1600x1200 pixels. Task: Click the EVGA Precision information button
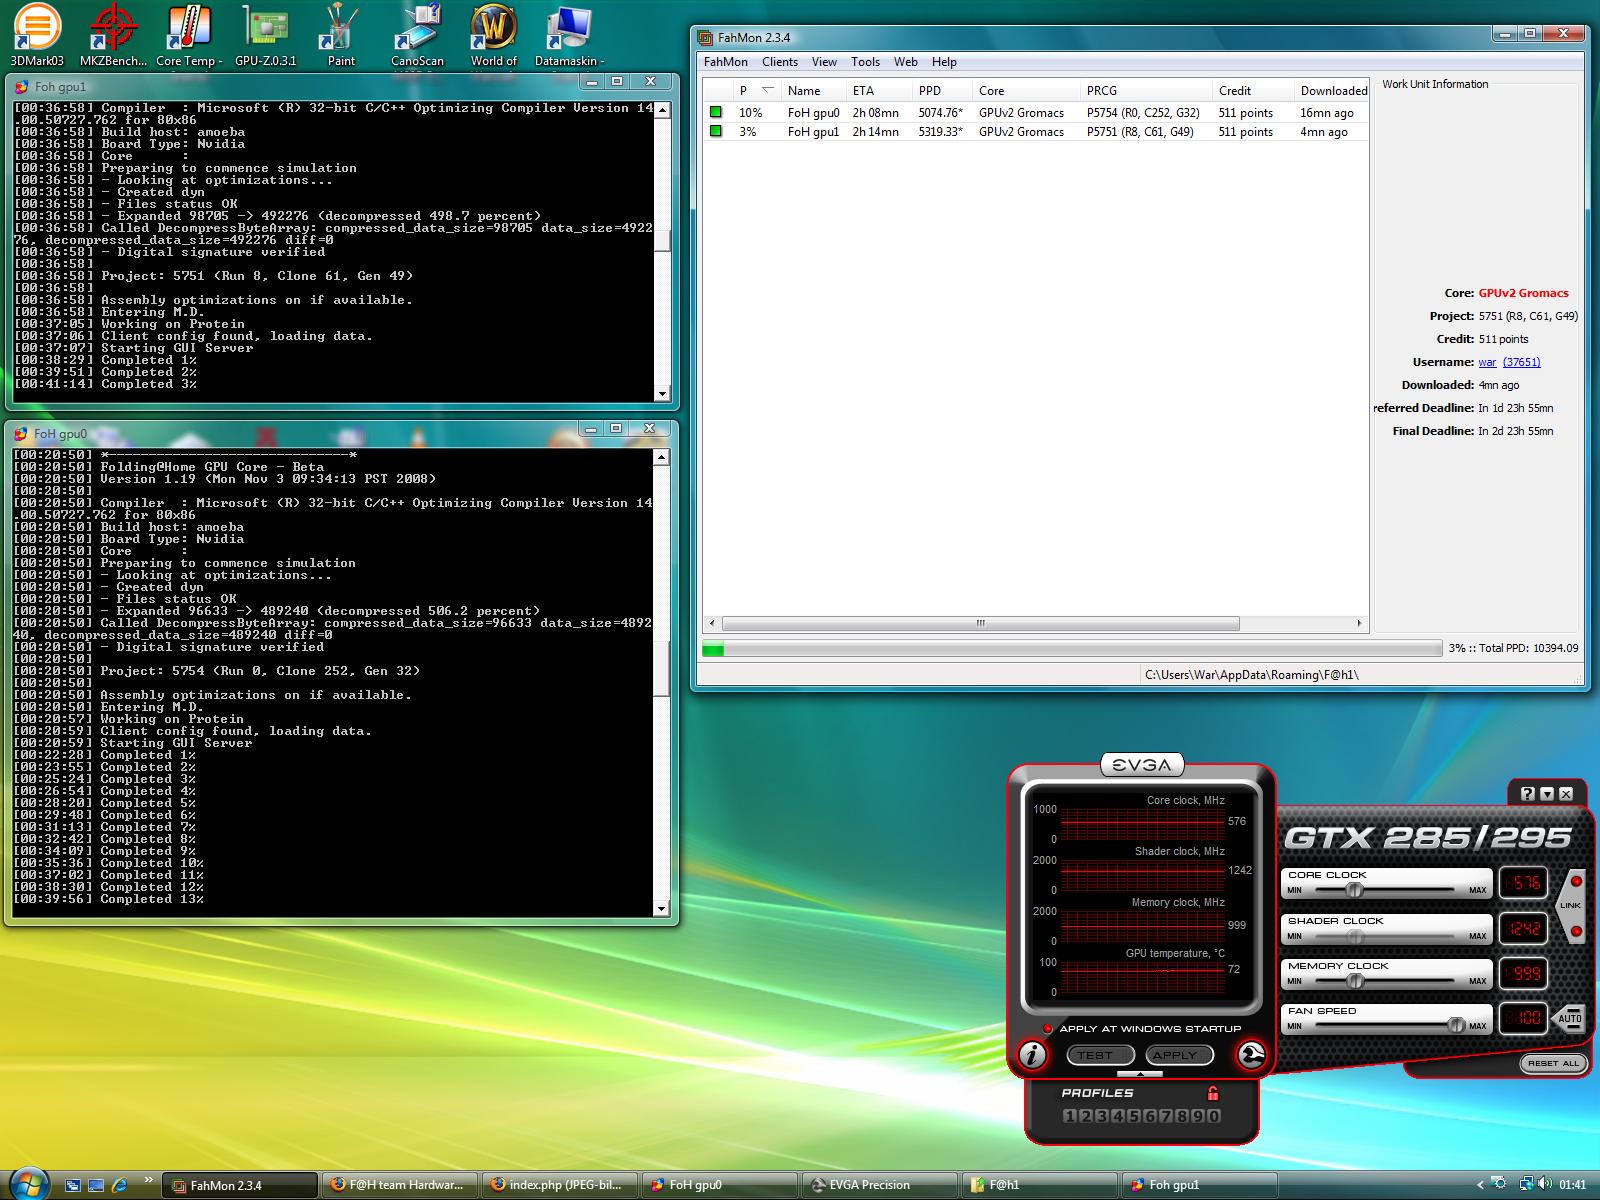click(x=1032, y=1054)
